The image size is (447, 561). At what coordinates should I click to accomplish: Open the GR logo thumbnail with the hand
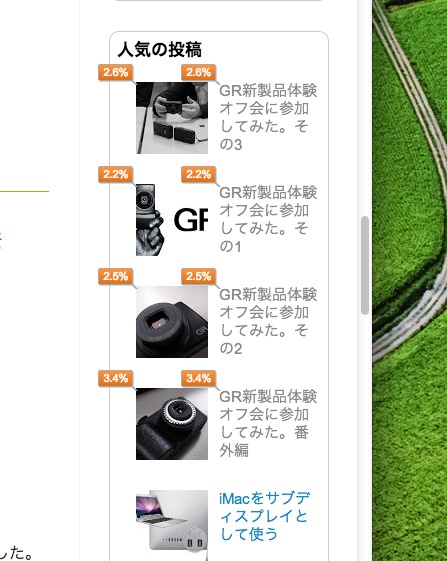point(172,220)
